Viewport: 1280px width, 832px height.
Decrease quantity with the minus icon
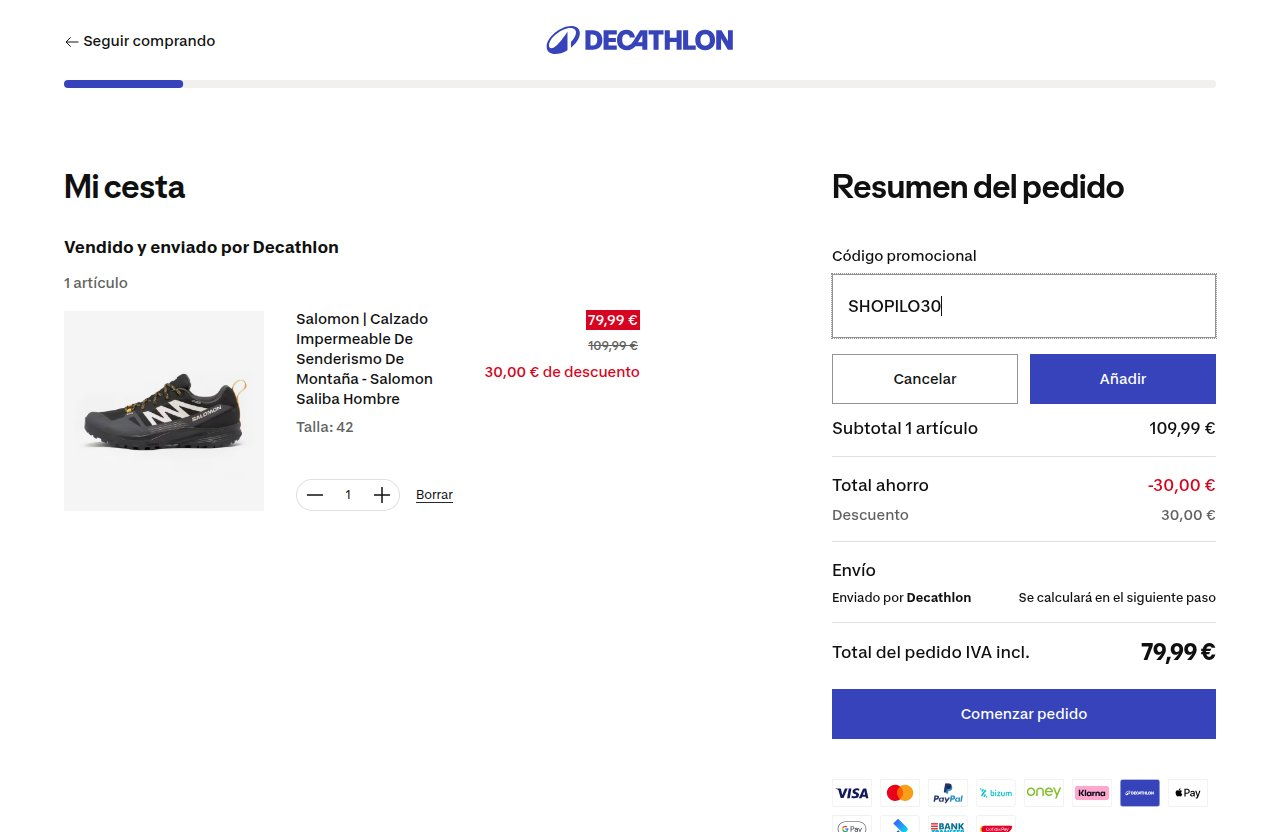coord(315,495)
